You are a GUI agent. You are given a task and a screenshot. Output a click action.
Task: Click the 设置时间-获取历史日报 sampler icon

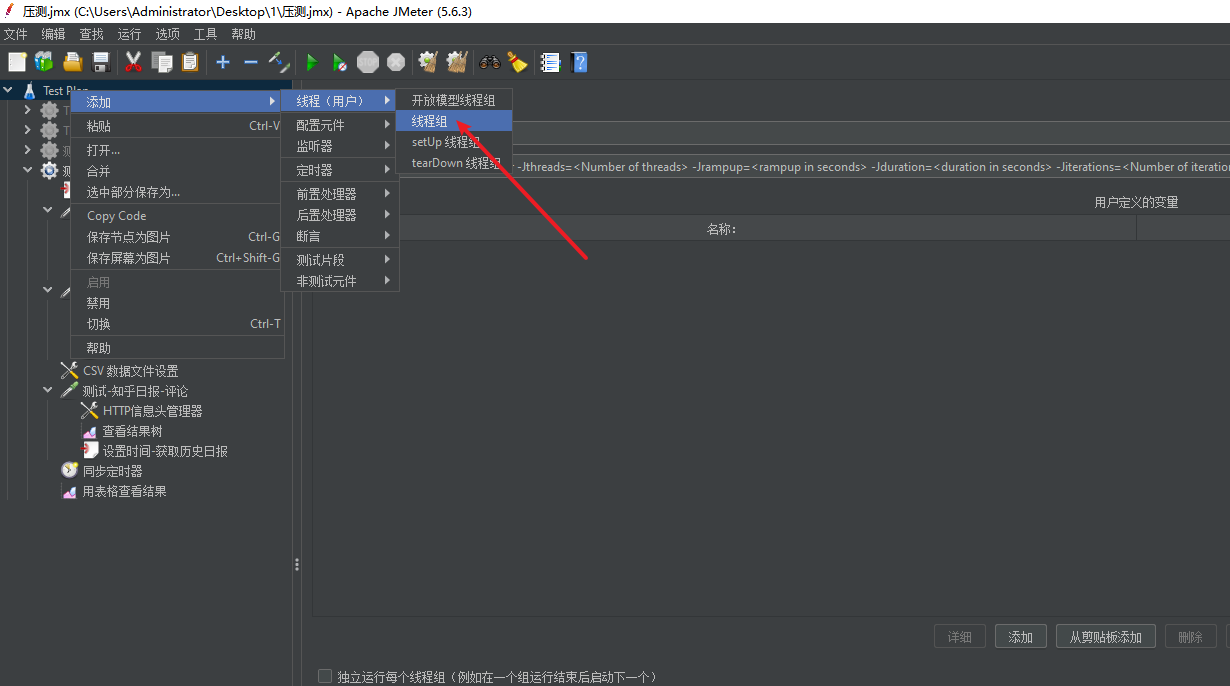tap(89, 451)
